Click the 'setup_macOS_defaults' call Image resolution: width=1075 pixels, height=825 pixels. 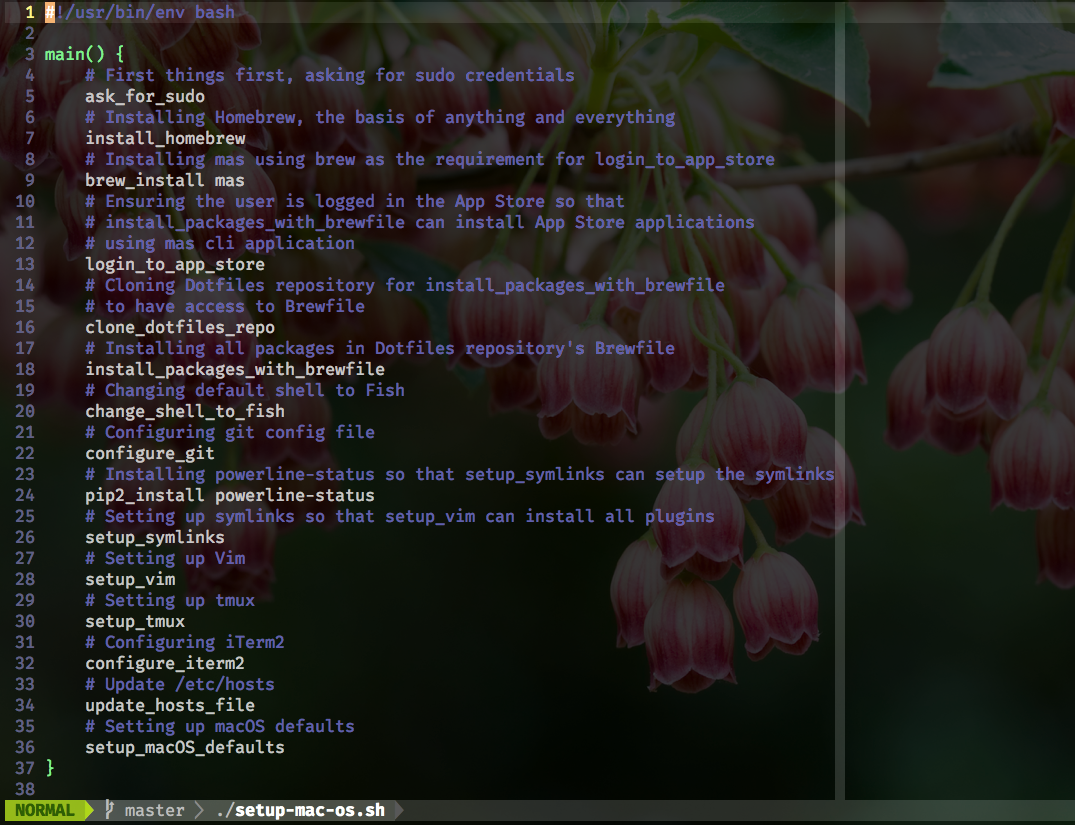pos(184,747)
